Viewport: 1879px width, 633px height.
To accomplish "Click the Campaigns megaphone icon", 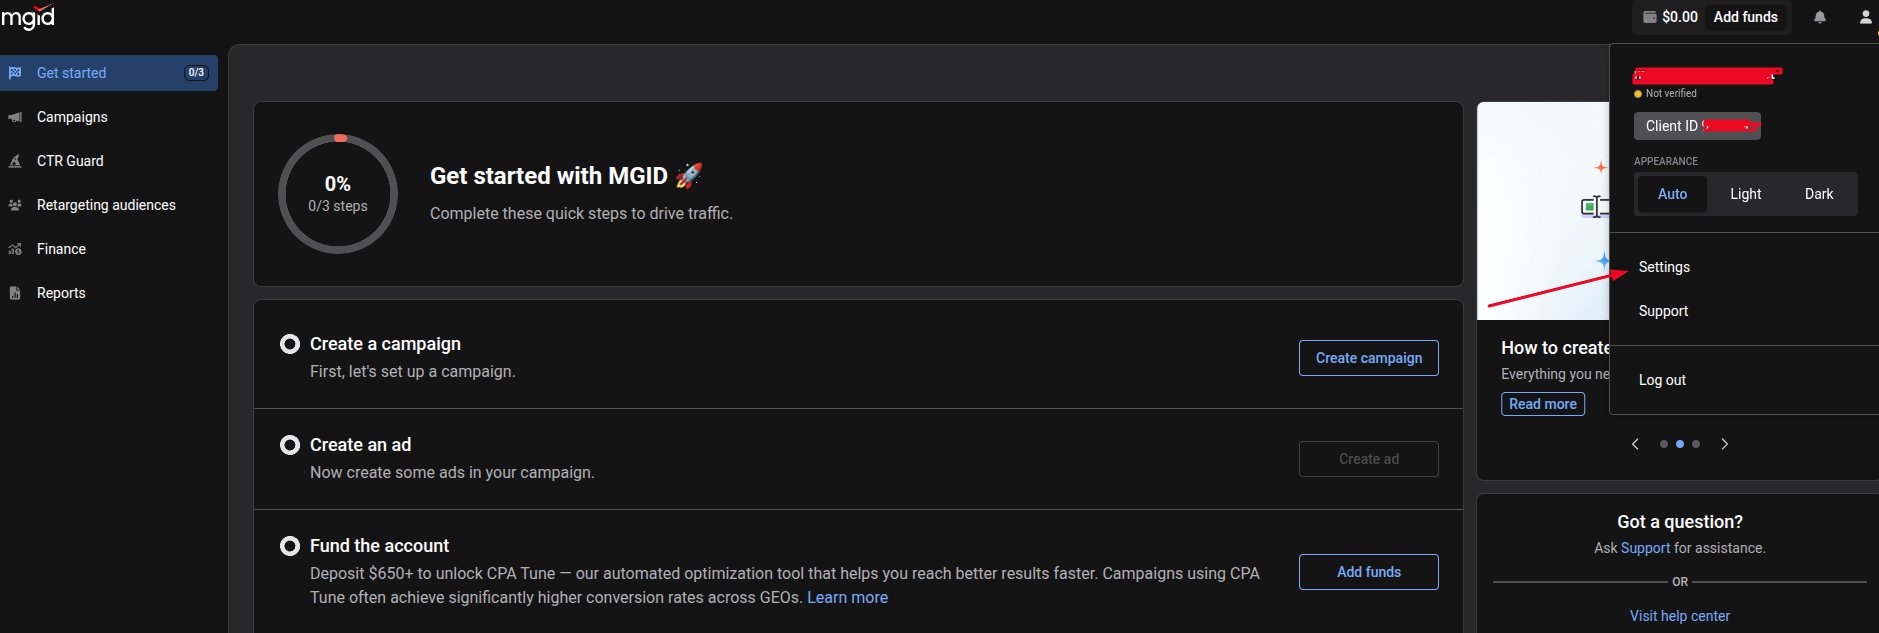I will tap(15, 117).
